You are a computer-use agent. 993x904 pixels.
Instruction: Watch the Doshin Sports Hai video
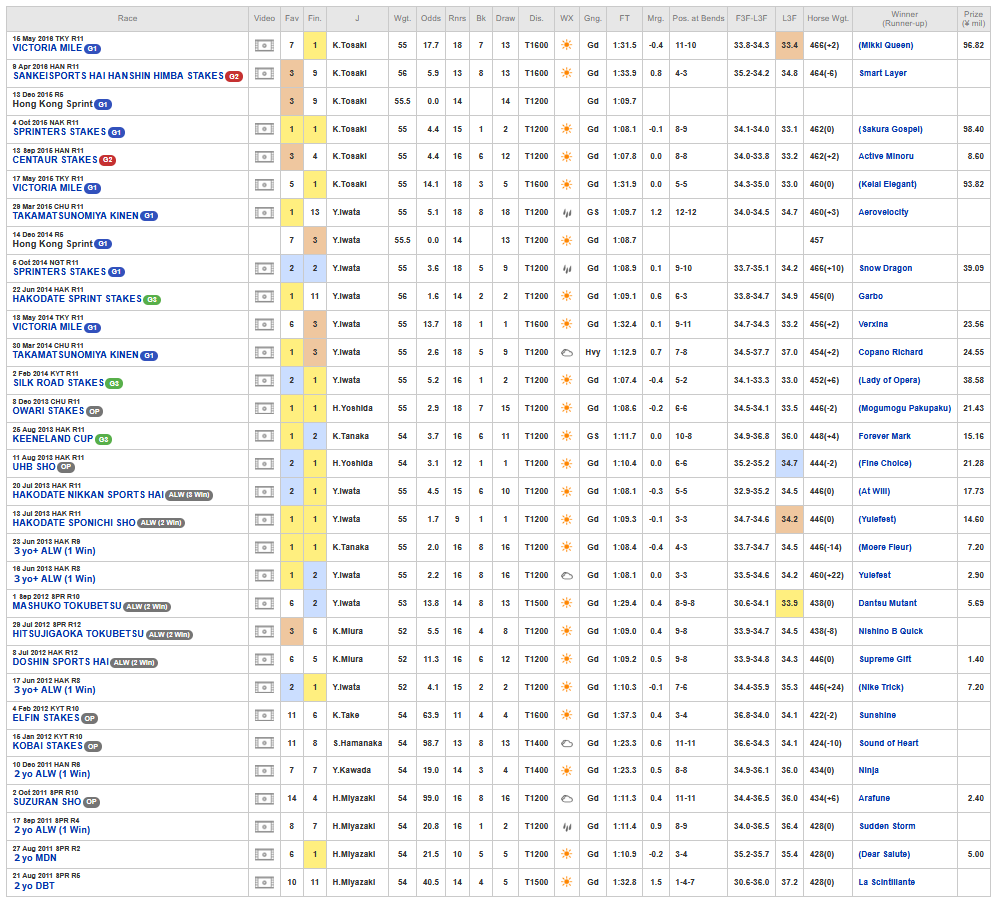264,659
